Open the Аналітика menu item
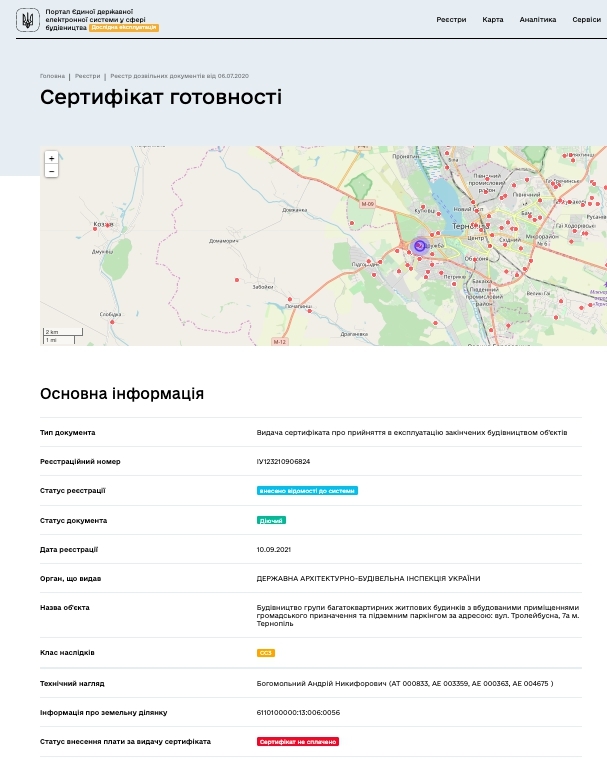Image resolution: width=607 pixels, height=759 pixels. [x=538, y=20]
